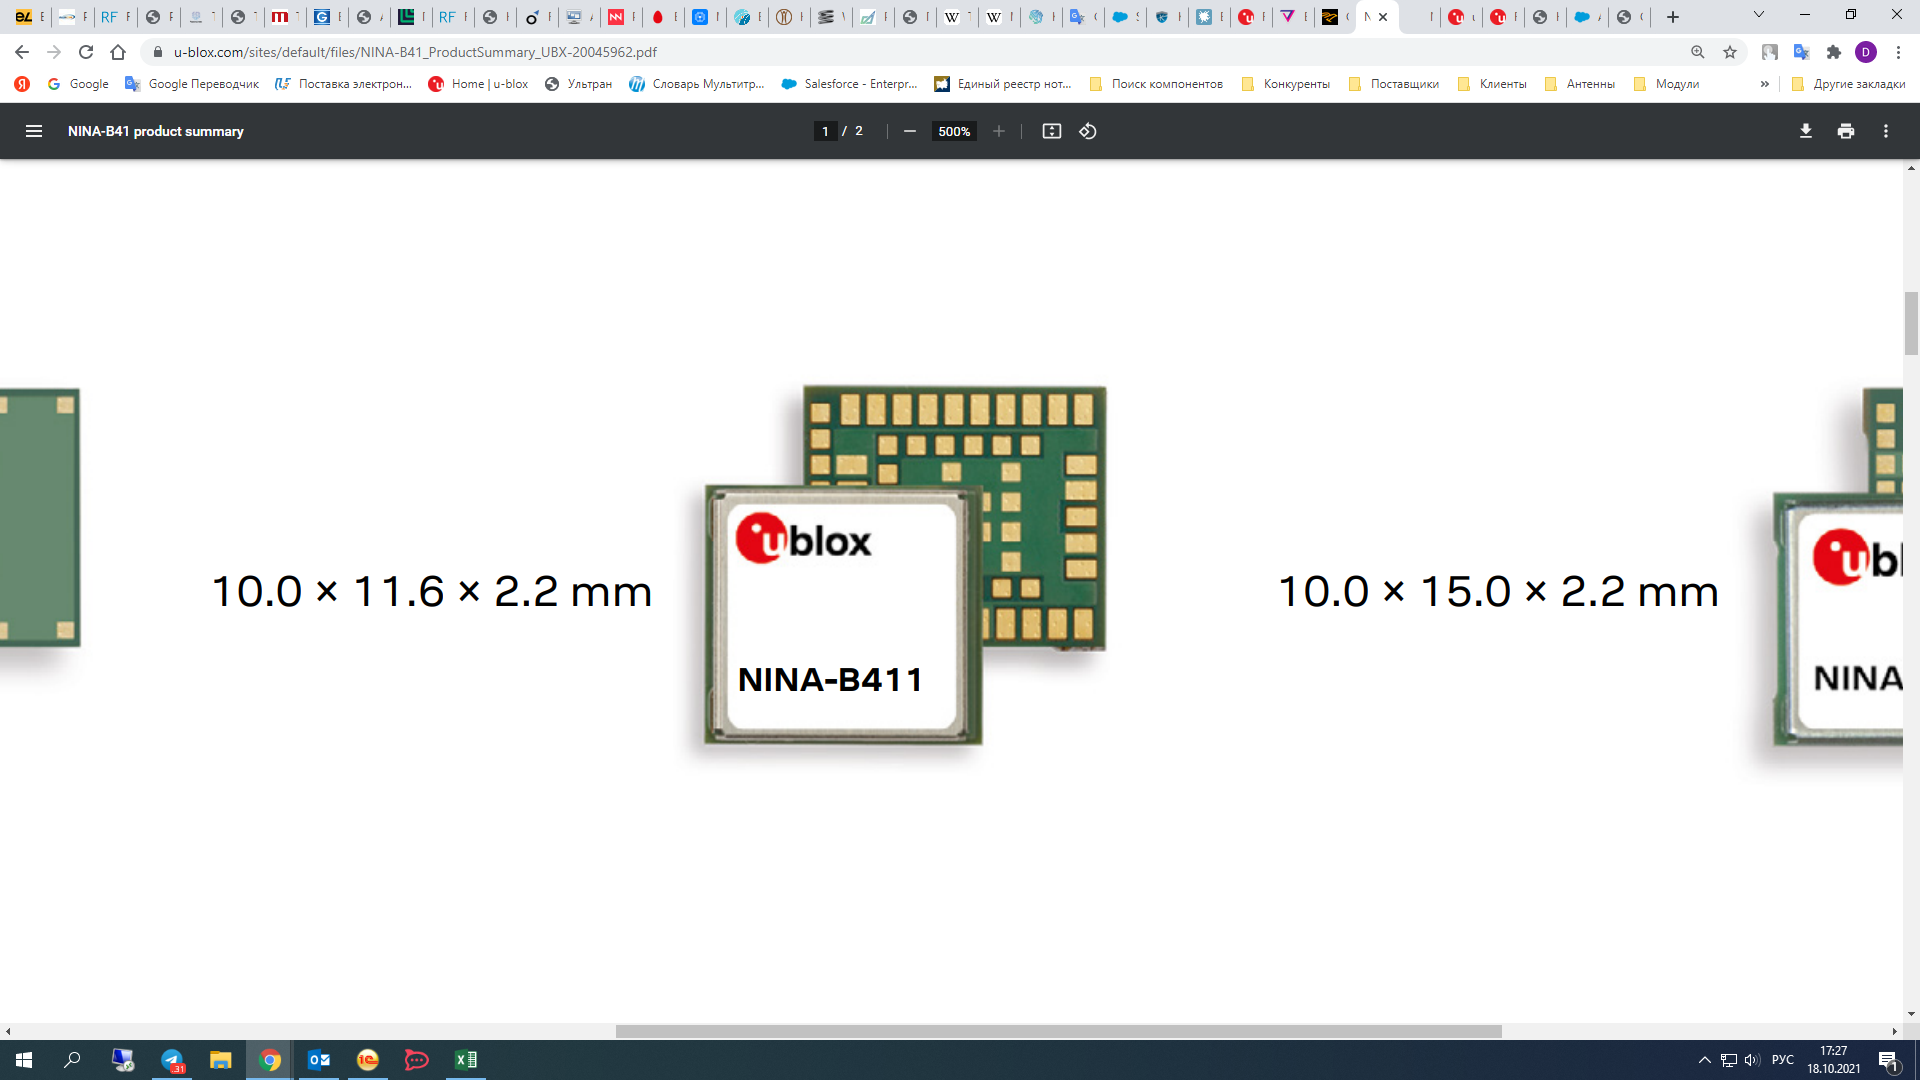Open the Google Переводчик bookmark
This screenshot has height=1080, width=1920.
(192, 84)
